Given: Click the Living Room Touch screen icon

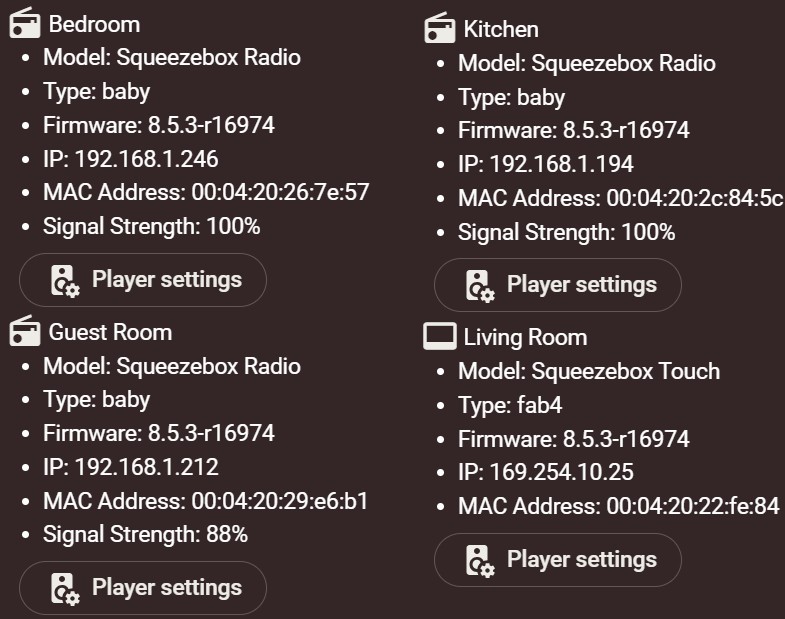Looking at the screenshot, I should 439,337.
